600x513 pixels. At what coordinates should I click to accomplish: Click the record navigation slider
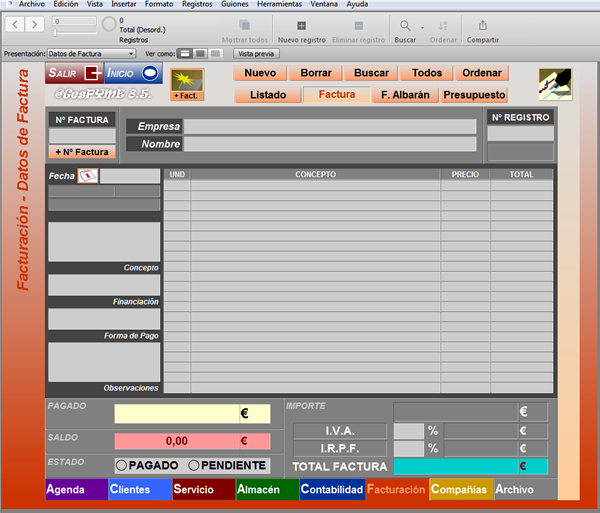pos(75,33)
